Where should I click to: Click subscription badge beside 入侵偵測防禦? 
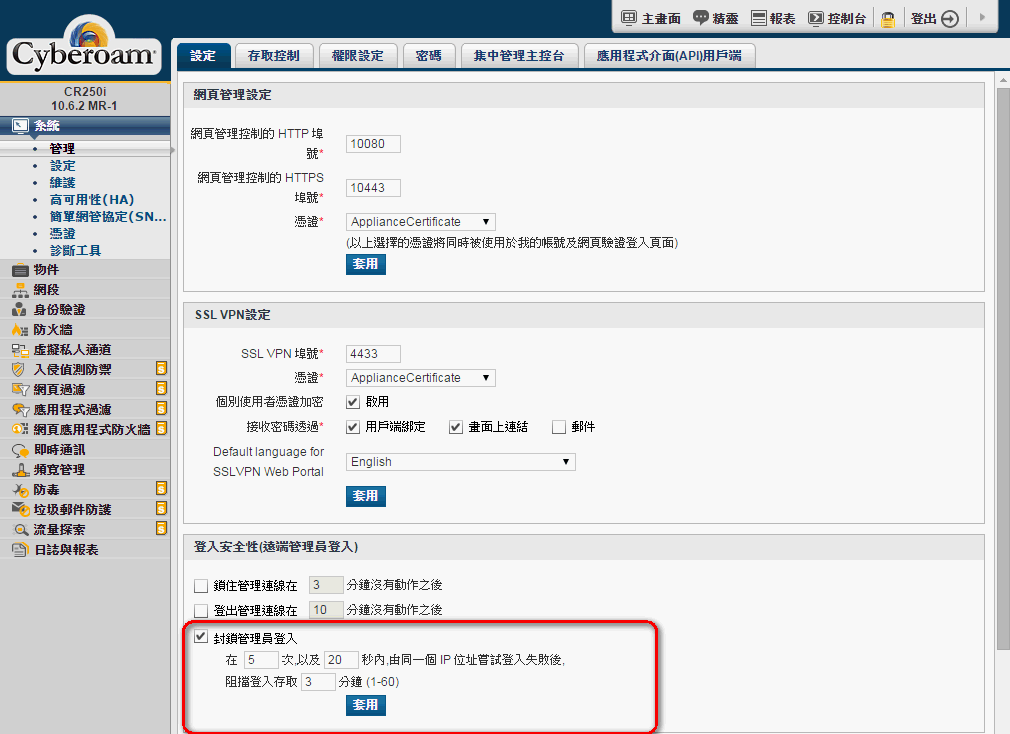[x=162, y=368]
